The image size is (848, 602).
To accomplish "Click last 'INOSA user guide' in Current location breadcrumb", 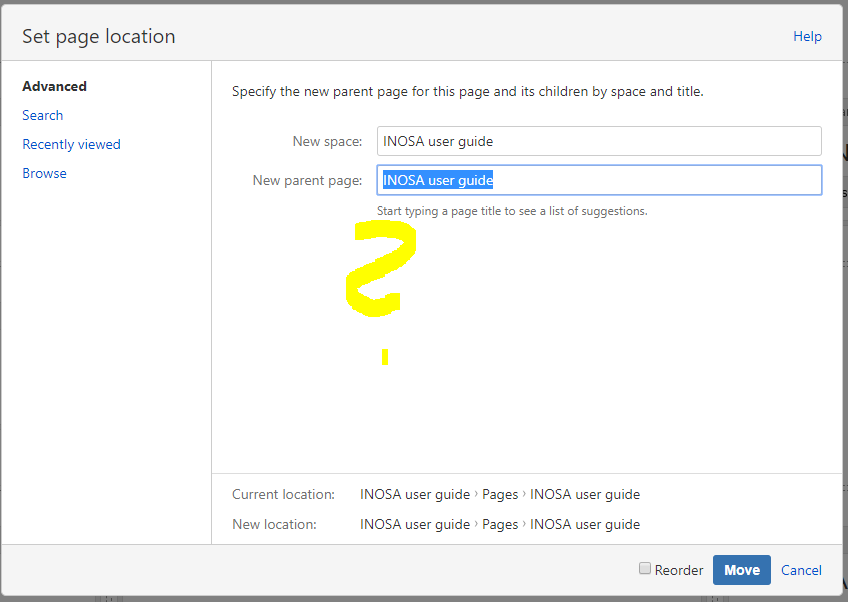I will click(x=585, y=494).
